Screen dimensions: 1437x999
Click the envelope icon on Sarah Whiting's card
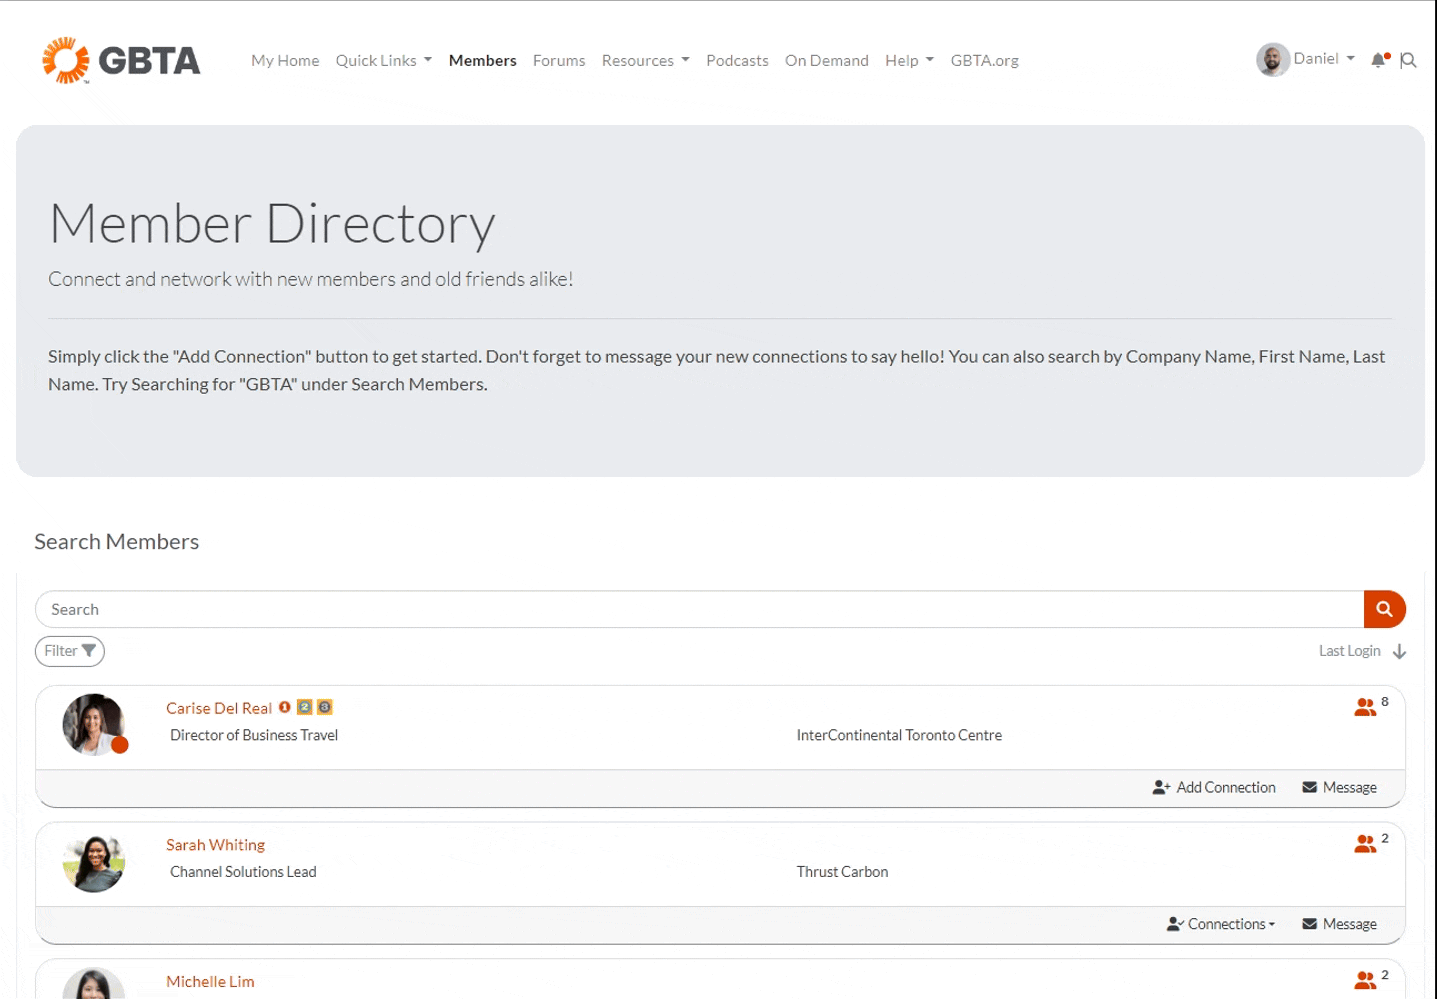[x=1309, y=923]
